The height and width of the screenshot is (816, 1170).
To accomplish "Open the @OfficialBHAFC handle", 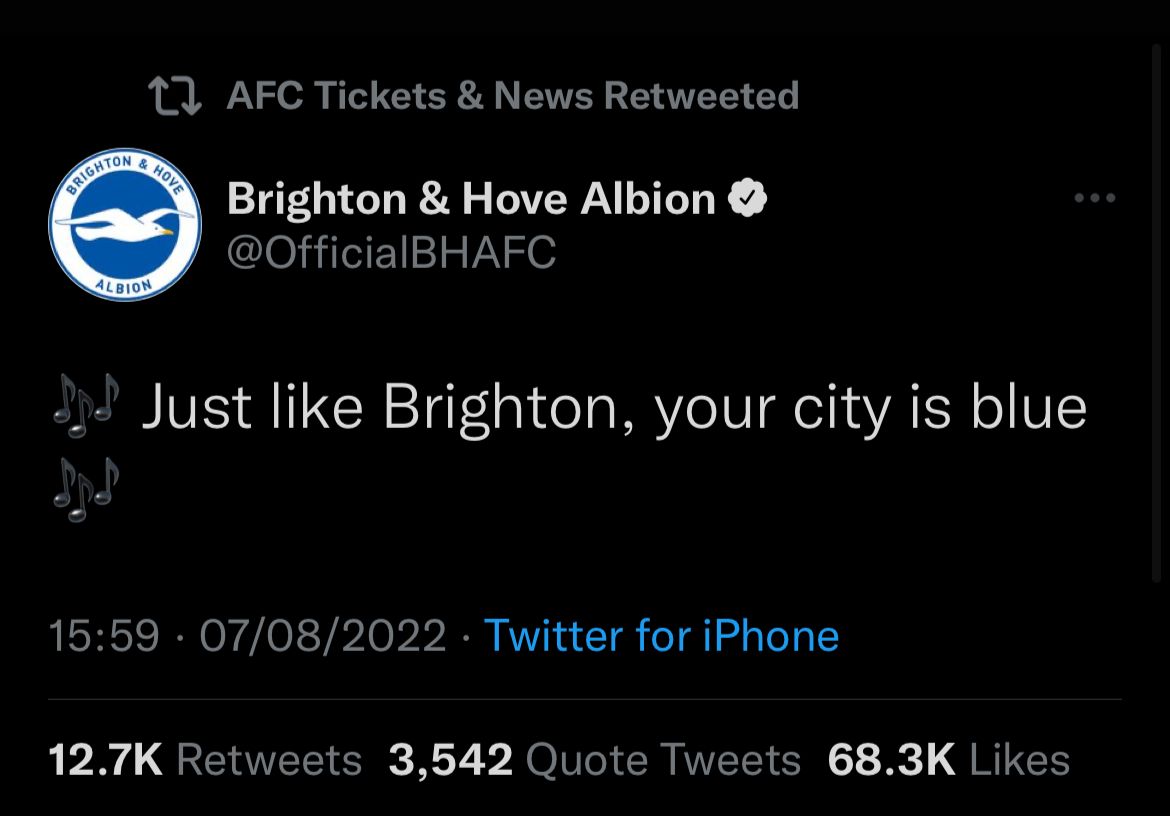I will pos(391,252).
